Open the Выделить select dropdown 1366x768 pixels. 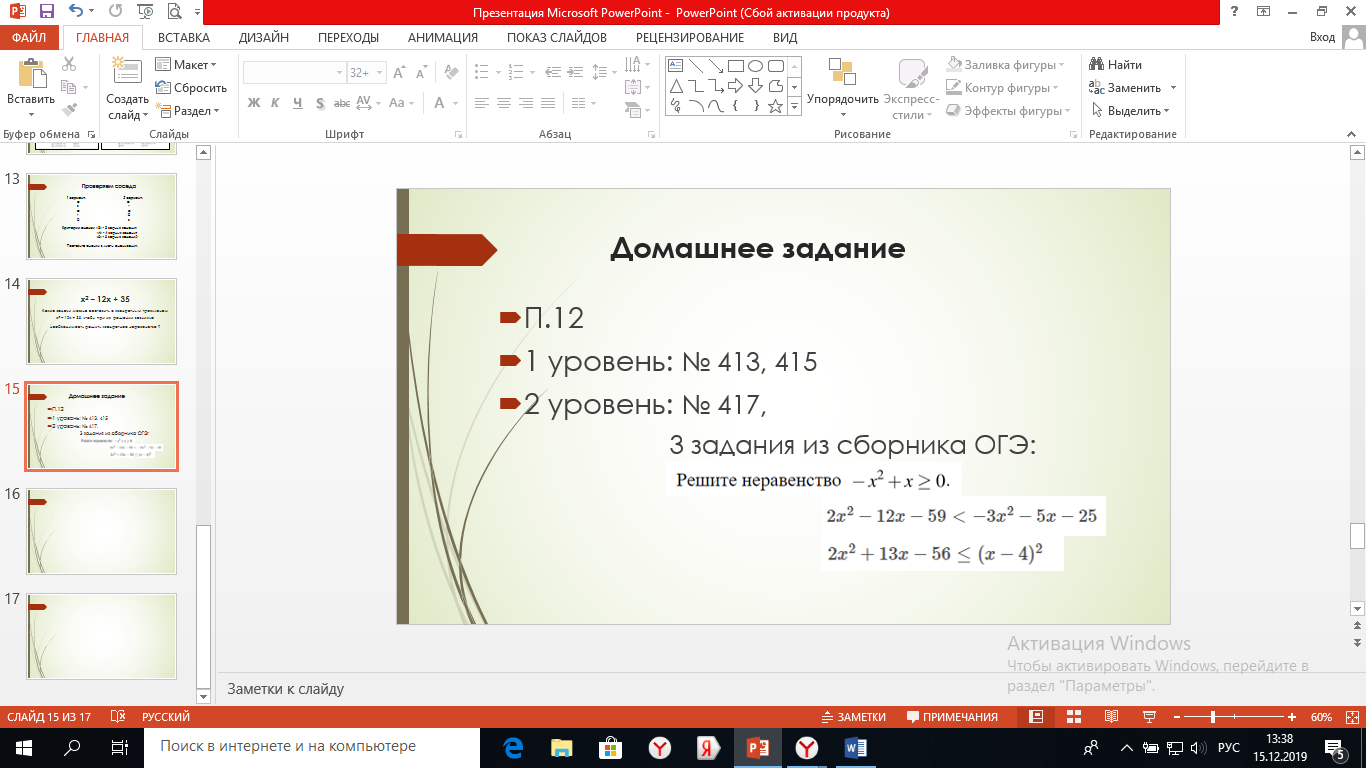(x=1130, y=110)
